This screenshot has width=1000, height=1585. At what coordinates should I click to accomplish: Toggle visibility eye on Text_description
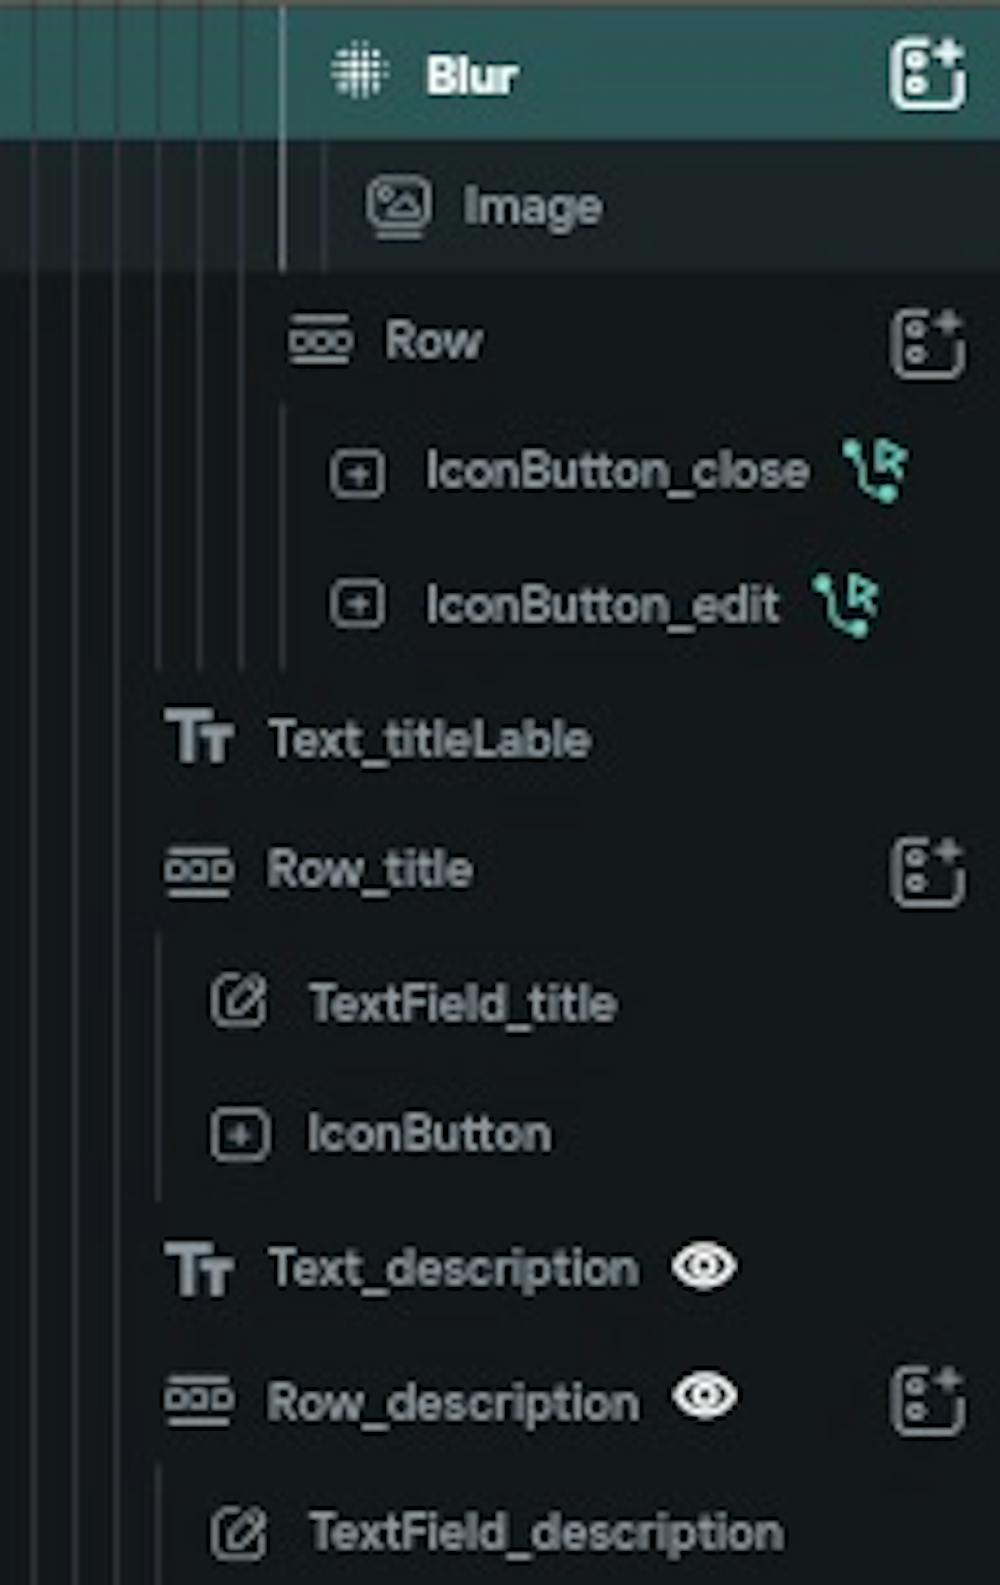tap(705, 1266)
